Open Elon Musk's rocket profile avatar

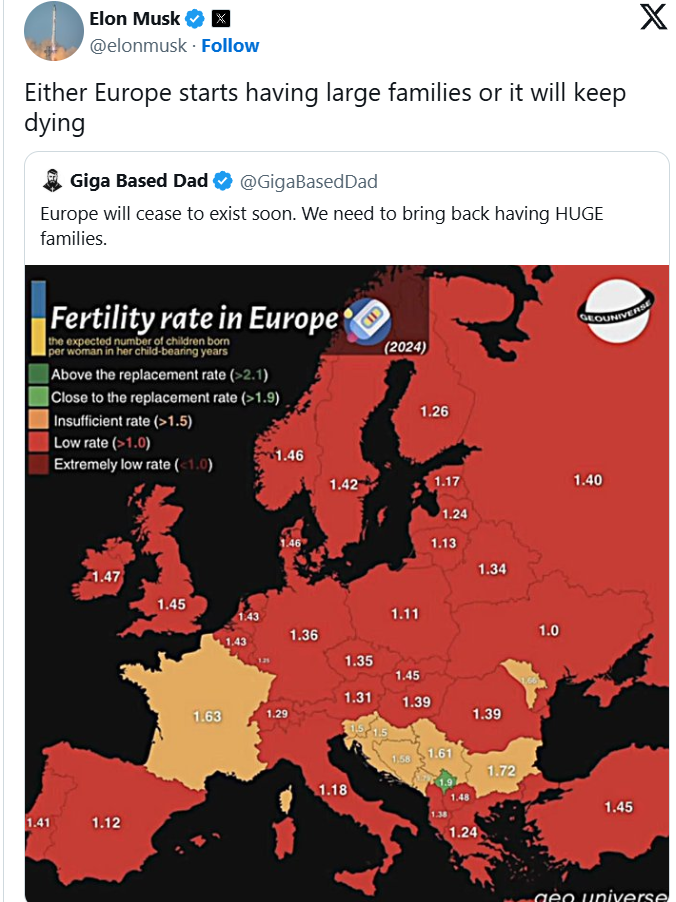pyautogui.click(x=54, y=30)
